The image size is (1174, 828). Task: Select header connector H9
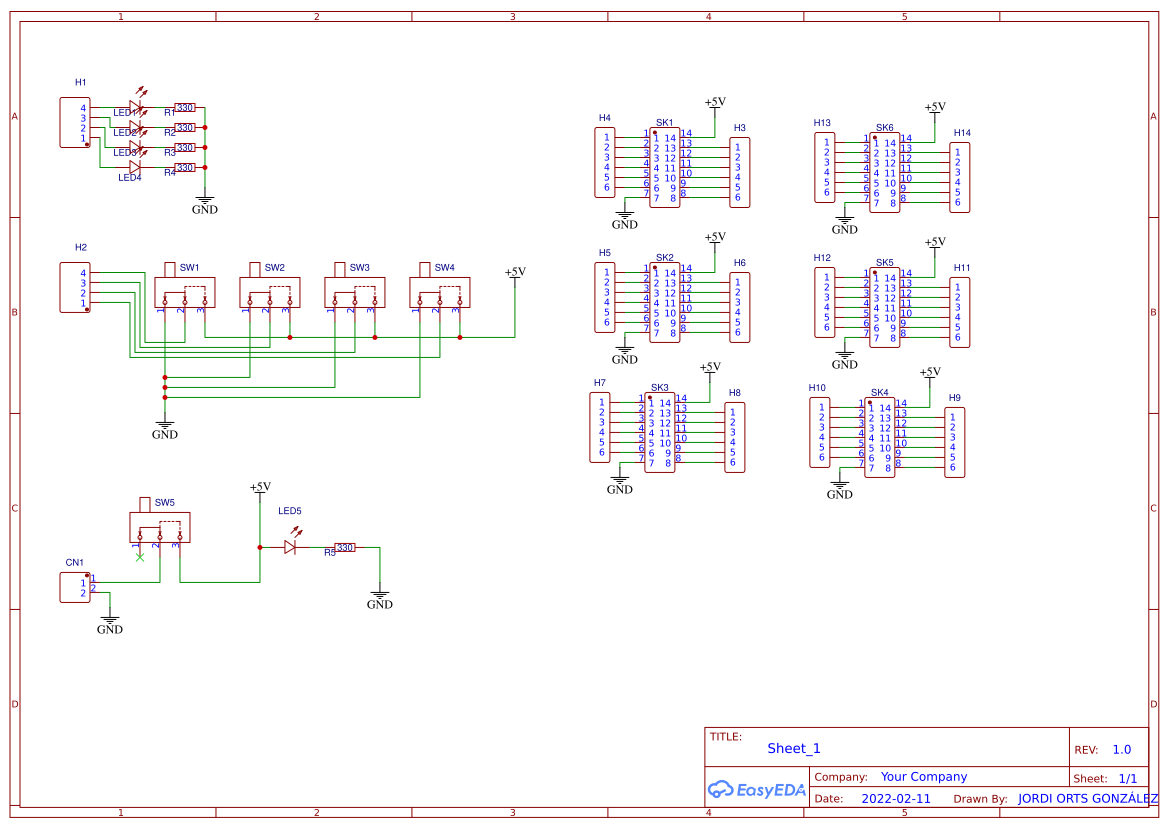click(953, 440)
